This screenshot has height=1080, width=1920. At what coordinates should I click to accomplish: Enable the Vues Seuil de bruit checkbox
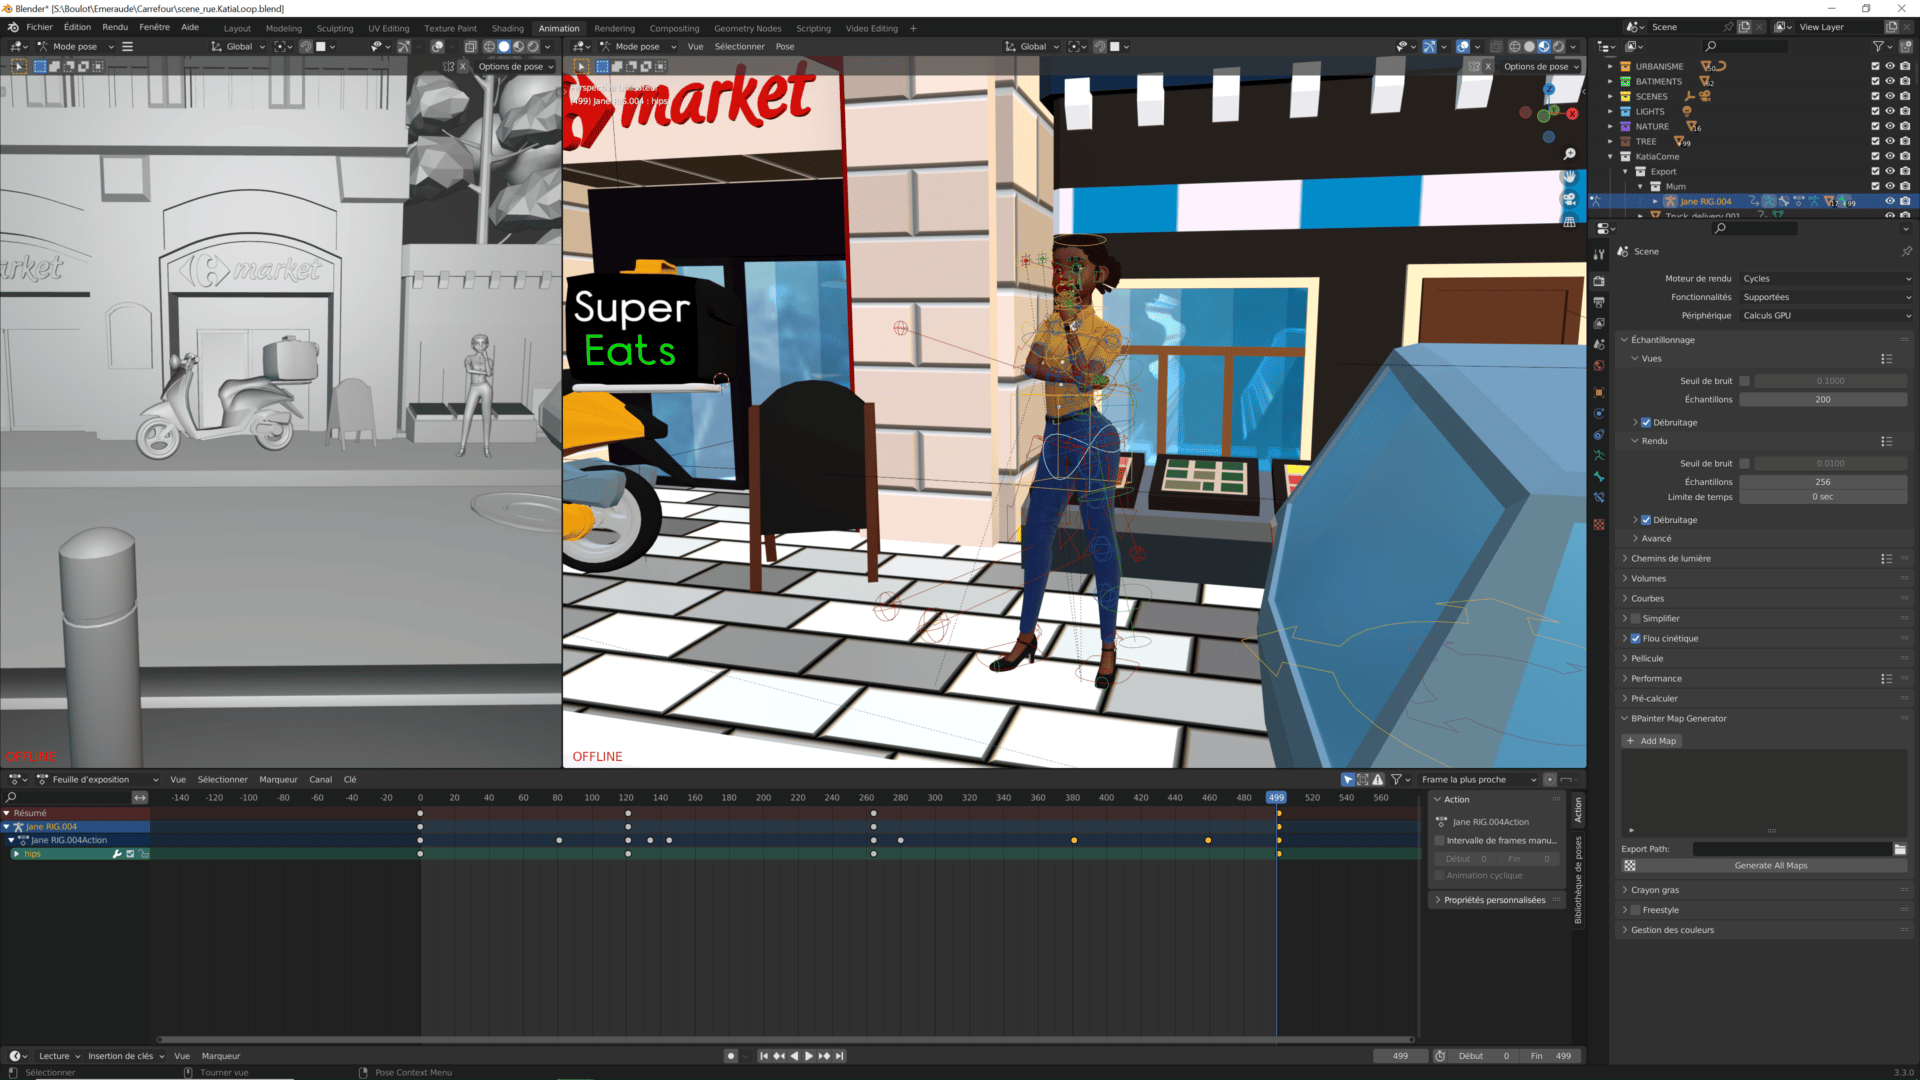tap(1745, 381)
